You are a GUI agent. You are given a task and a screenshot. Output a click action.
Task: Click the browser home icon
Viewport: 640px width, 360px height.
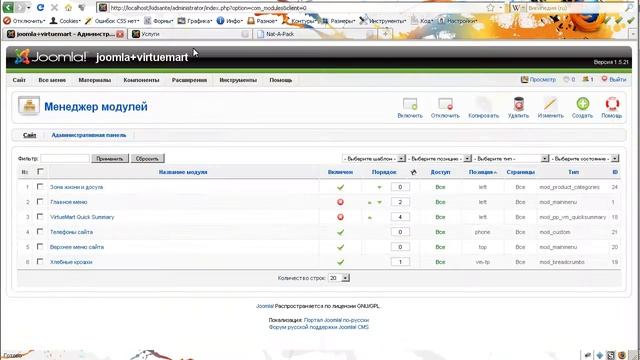68,7
